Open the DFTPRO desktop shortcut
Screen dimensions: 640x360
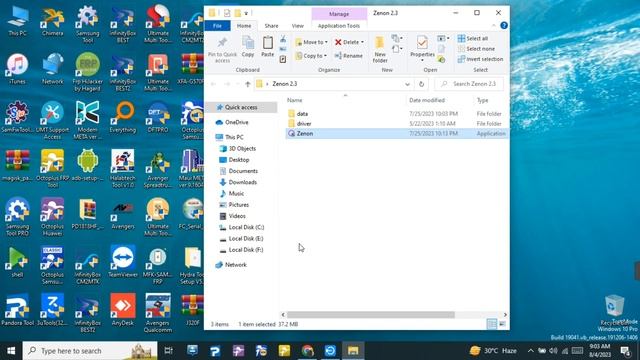[158, 117]
